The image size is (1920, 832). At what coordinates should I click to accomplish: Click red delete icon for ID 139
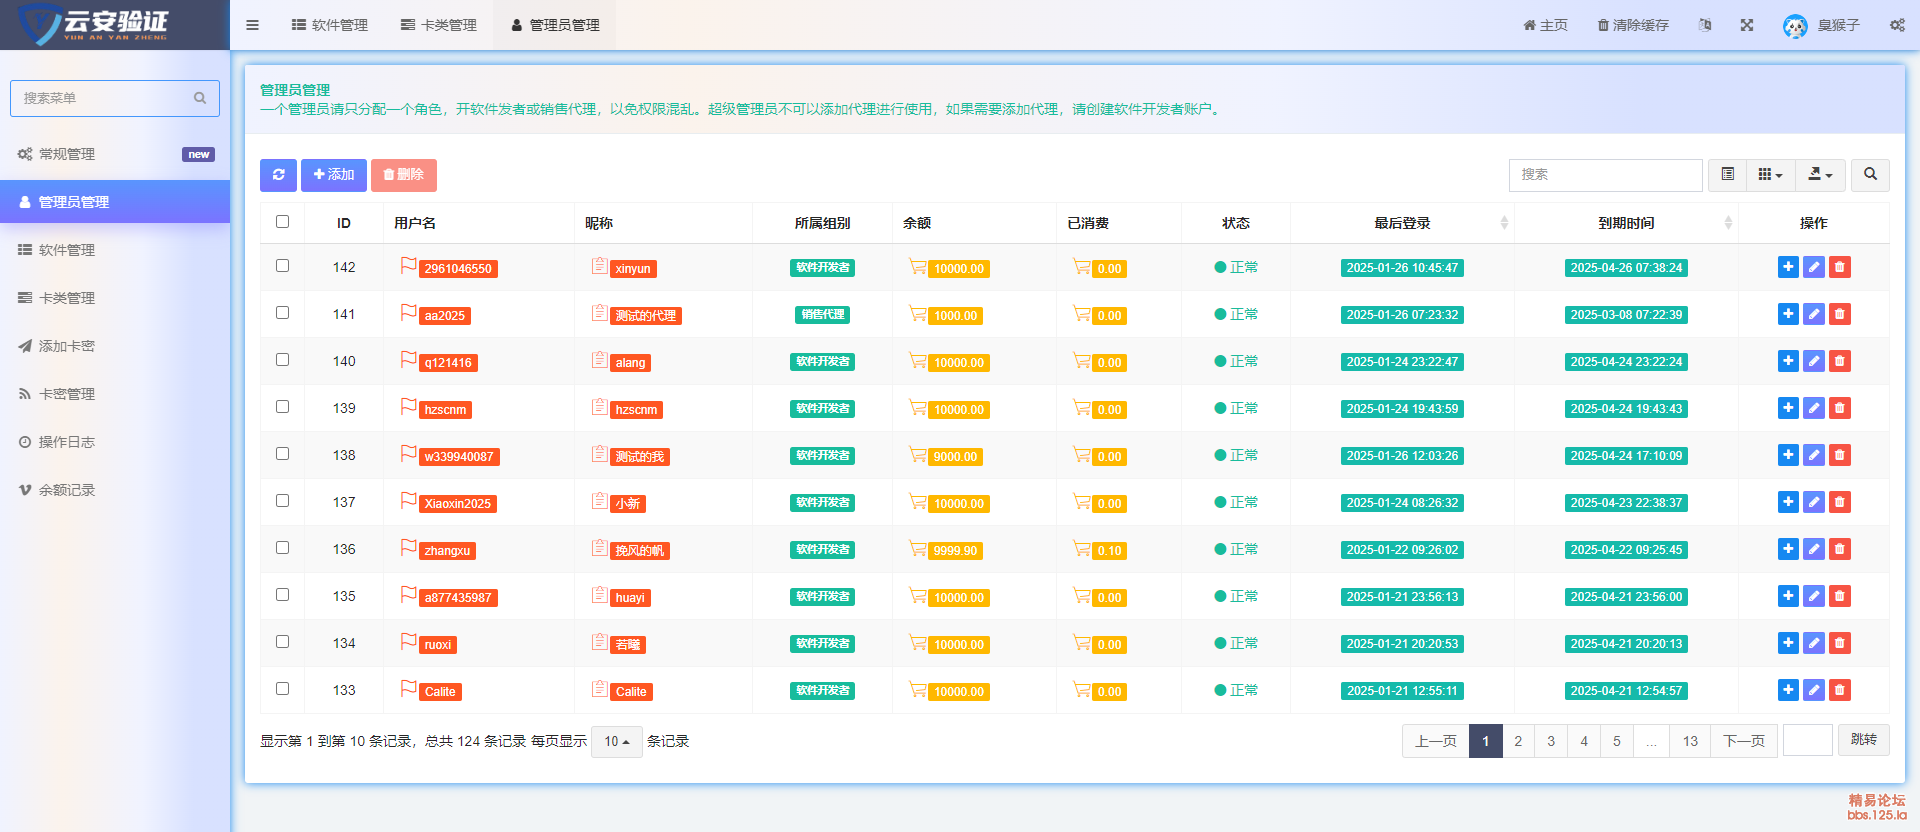coord(1840,408)
